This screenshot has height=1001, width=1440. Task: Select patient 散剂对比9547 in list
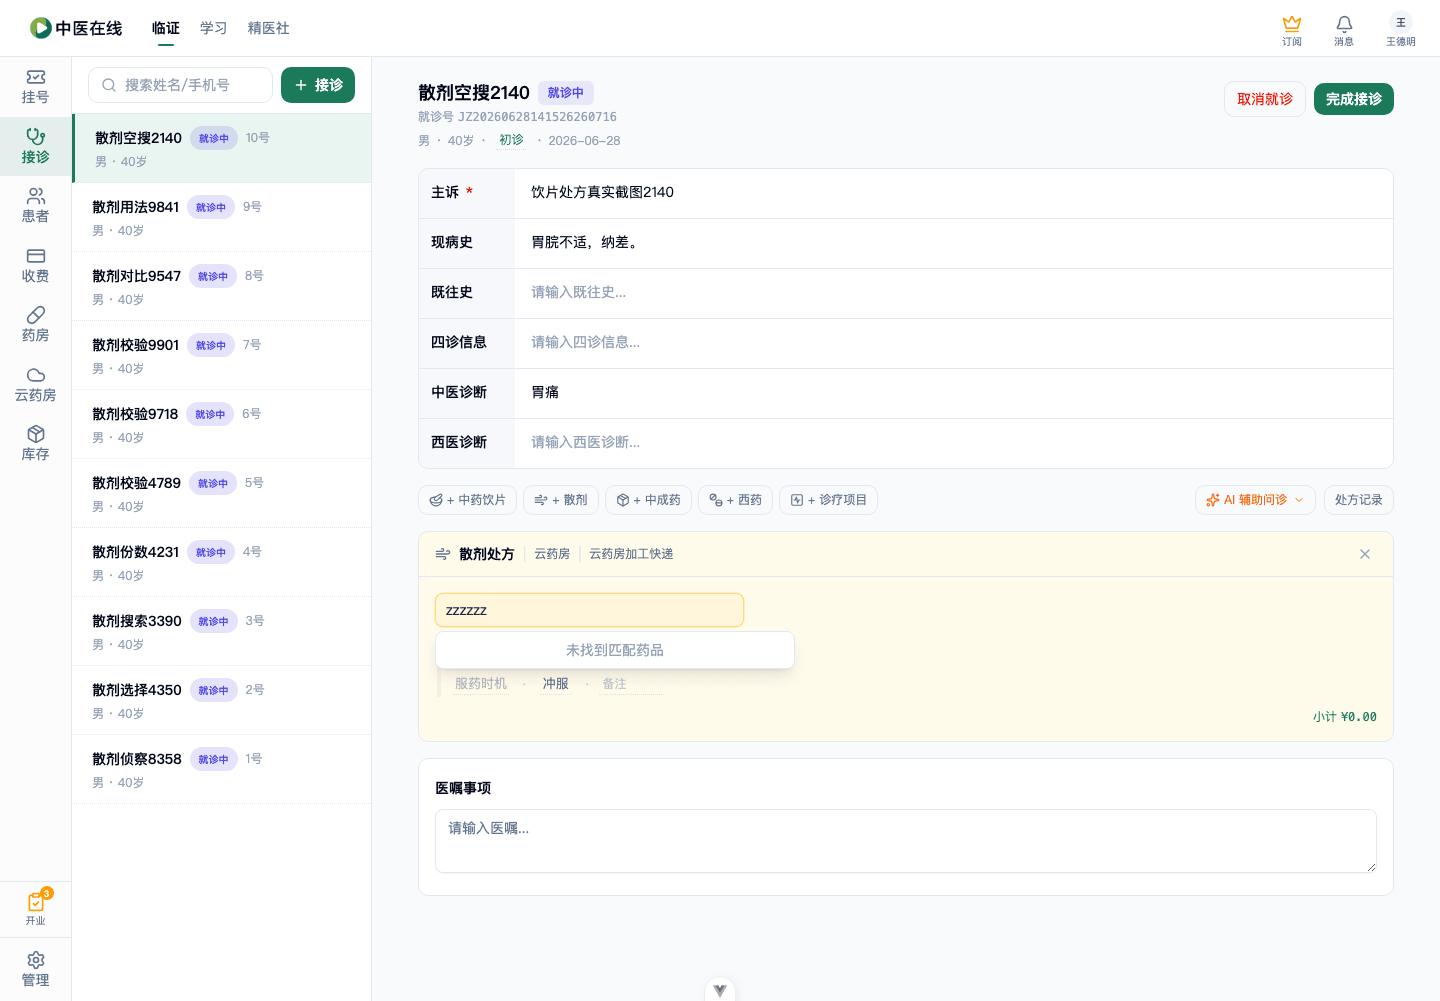[222, 286]
